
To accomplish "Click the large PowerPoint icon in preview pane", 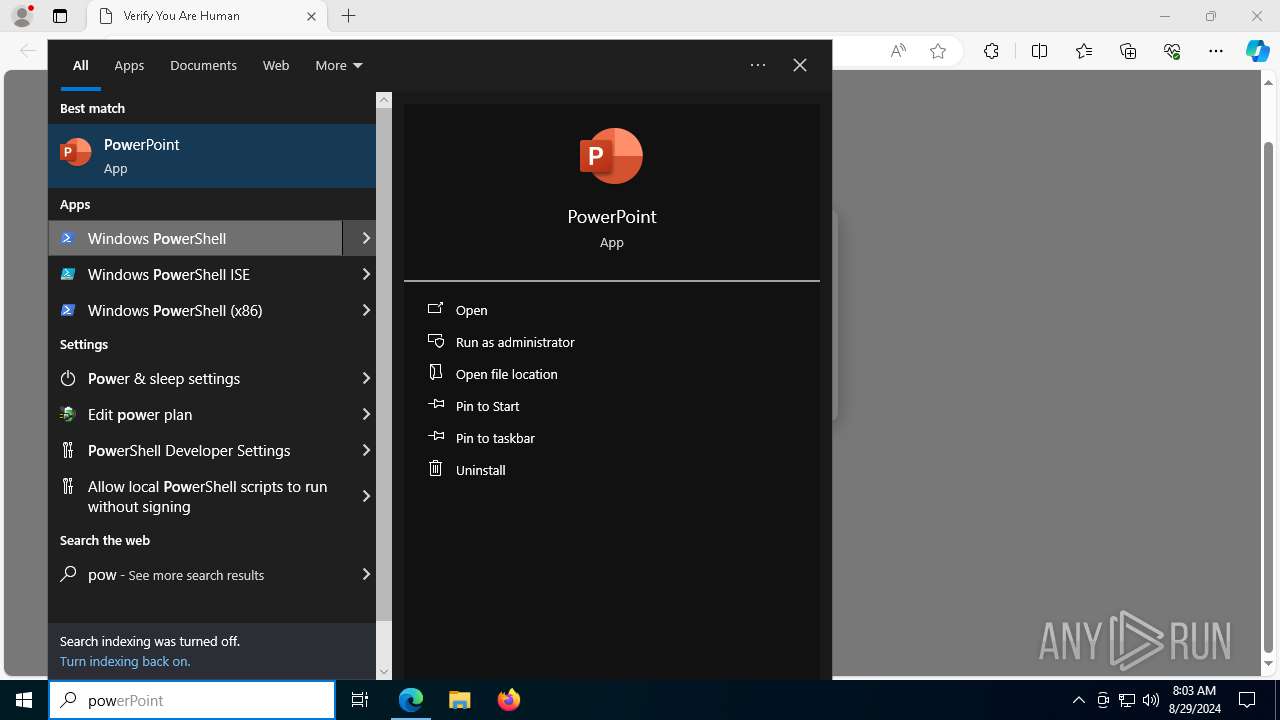I will tap(611, 156).
